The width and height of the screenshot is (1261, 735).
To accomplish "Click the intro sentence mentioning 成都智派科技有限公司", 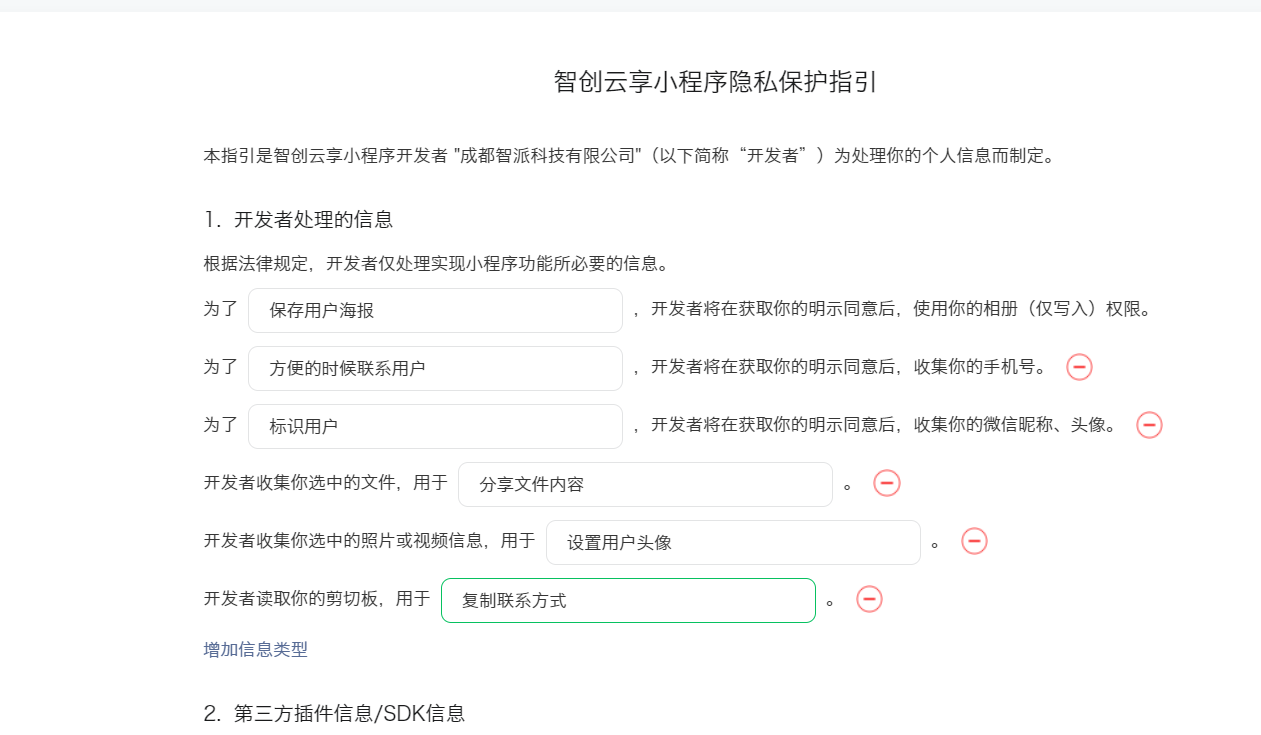I will (x=629, y=156).
